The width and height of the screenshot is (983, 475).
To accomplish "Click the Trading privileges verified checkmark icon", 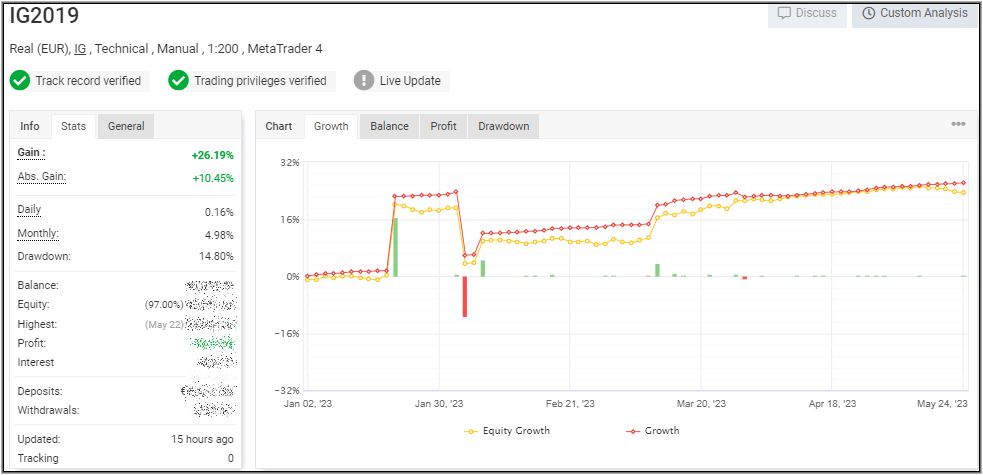I will pos(179,81).
